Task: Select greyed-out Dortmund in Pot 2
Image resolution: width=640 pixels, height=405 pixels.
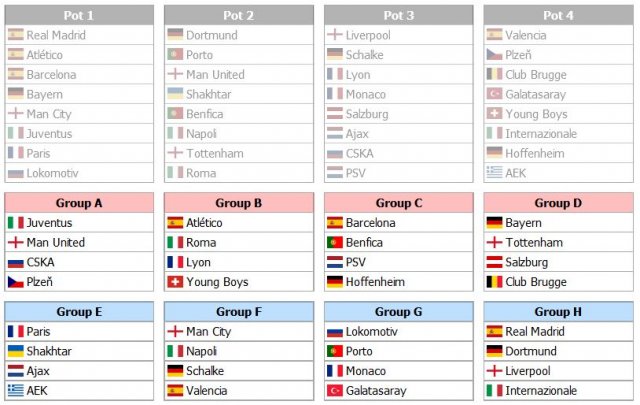Action: click(212, 35)
